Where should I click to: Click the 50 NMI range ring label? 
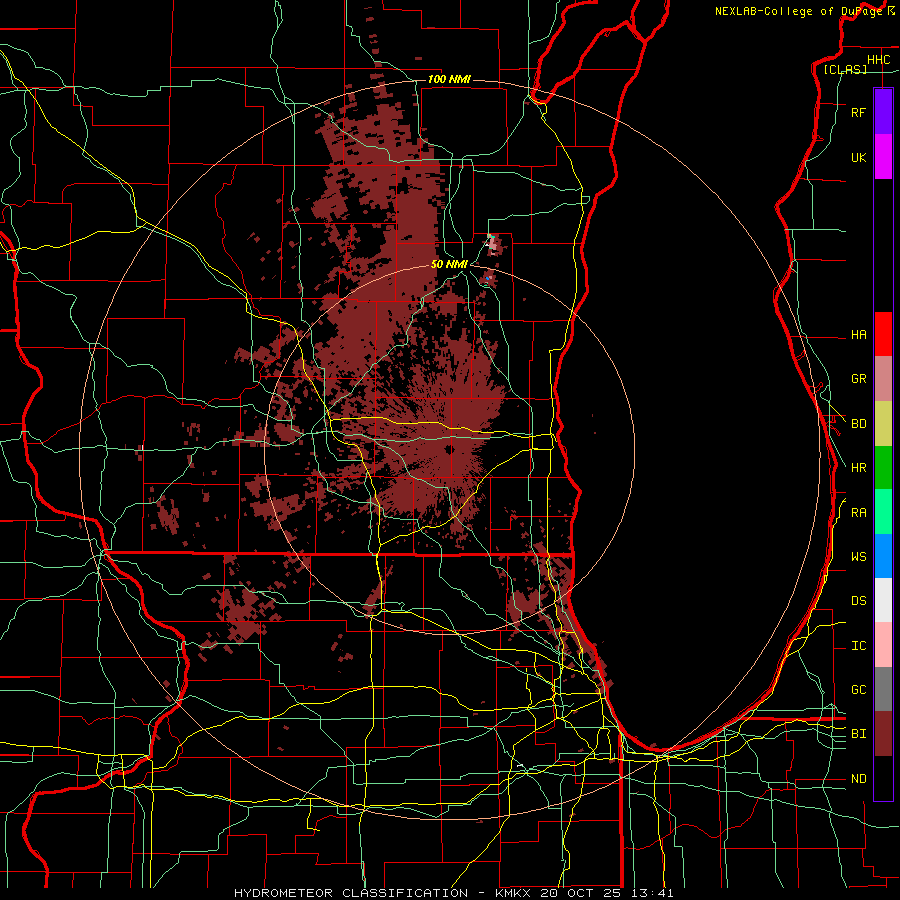449,264
